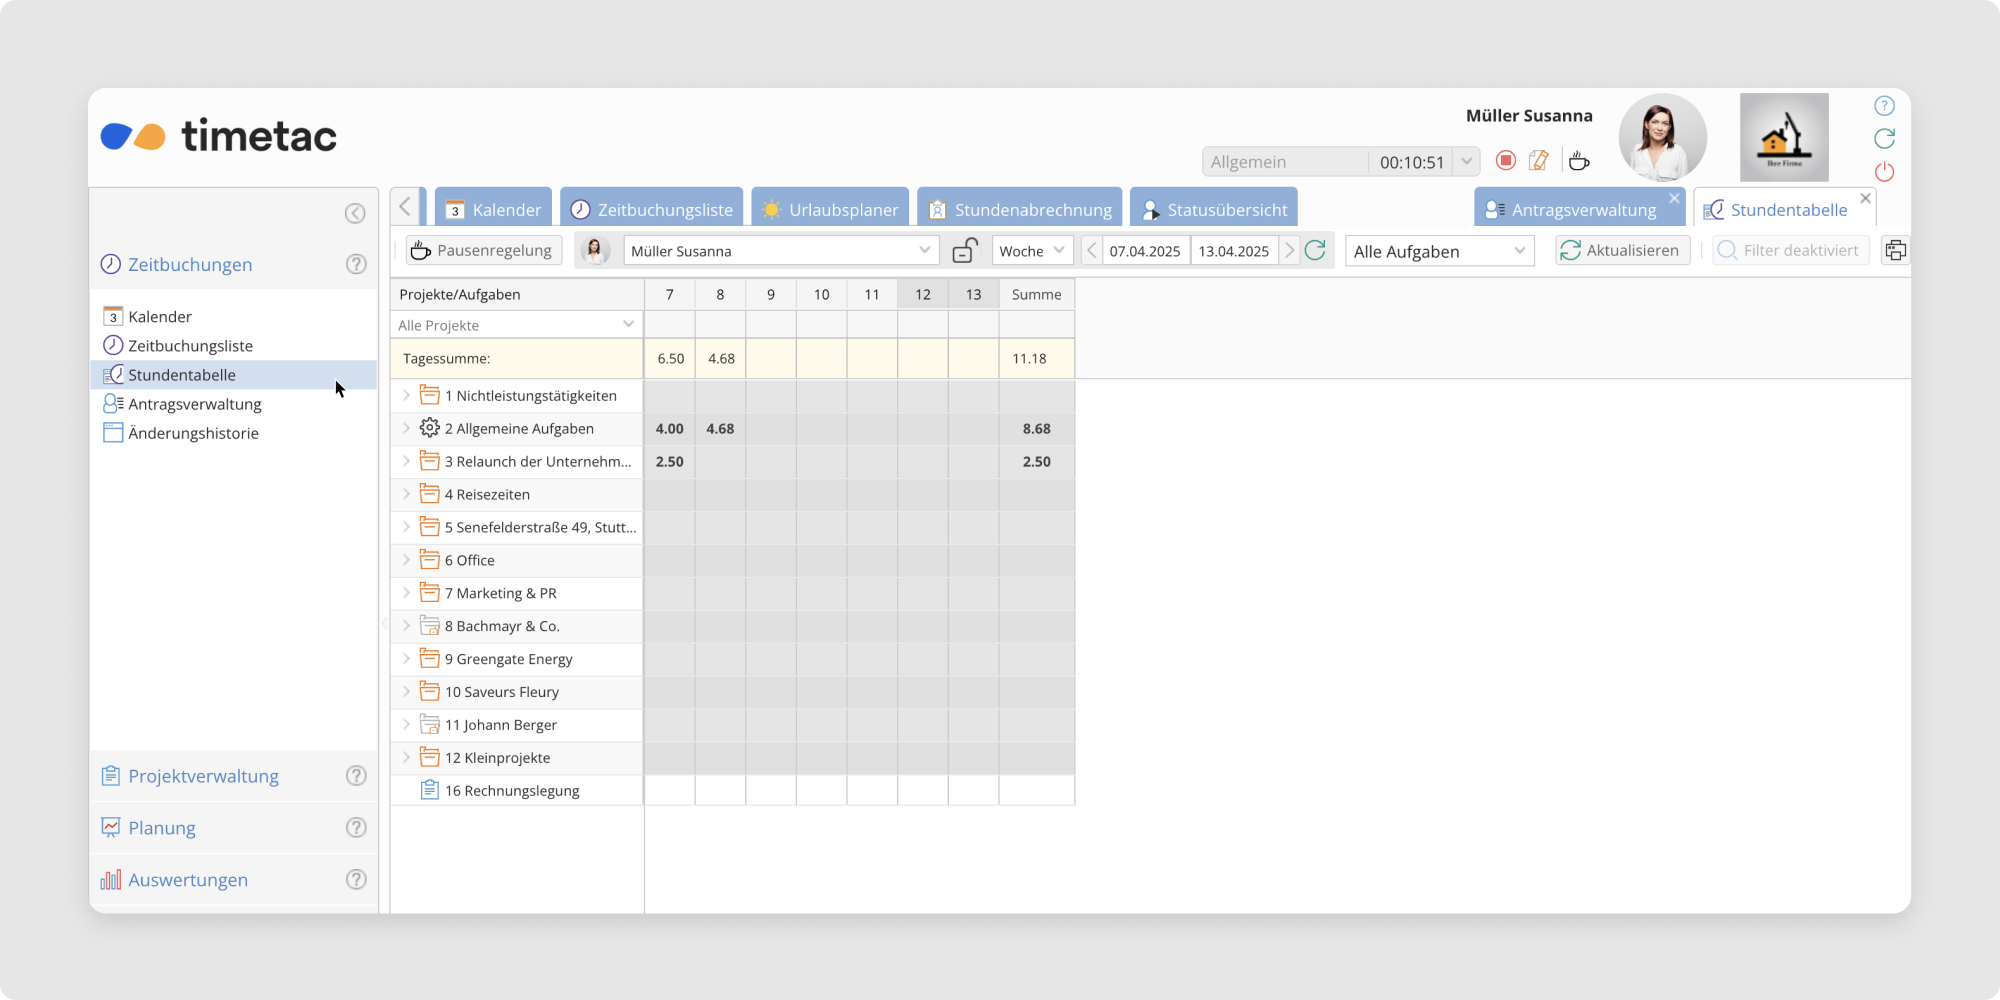This screenshot has width=2000, height=1000.
Task: Open the Woche period dropdown
Action: tap(1032, 251)
